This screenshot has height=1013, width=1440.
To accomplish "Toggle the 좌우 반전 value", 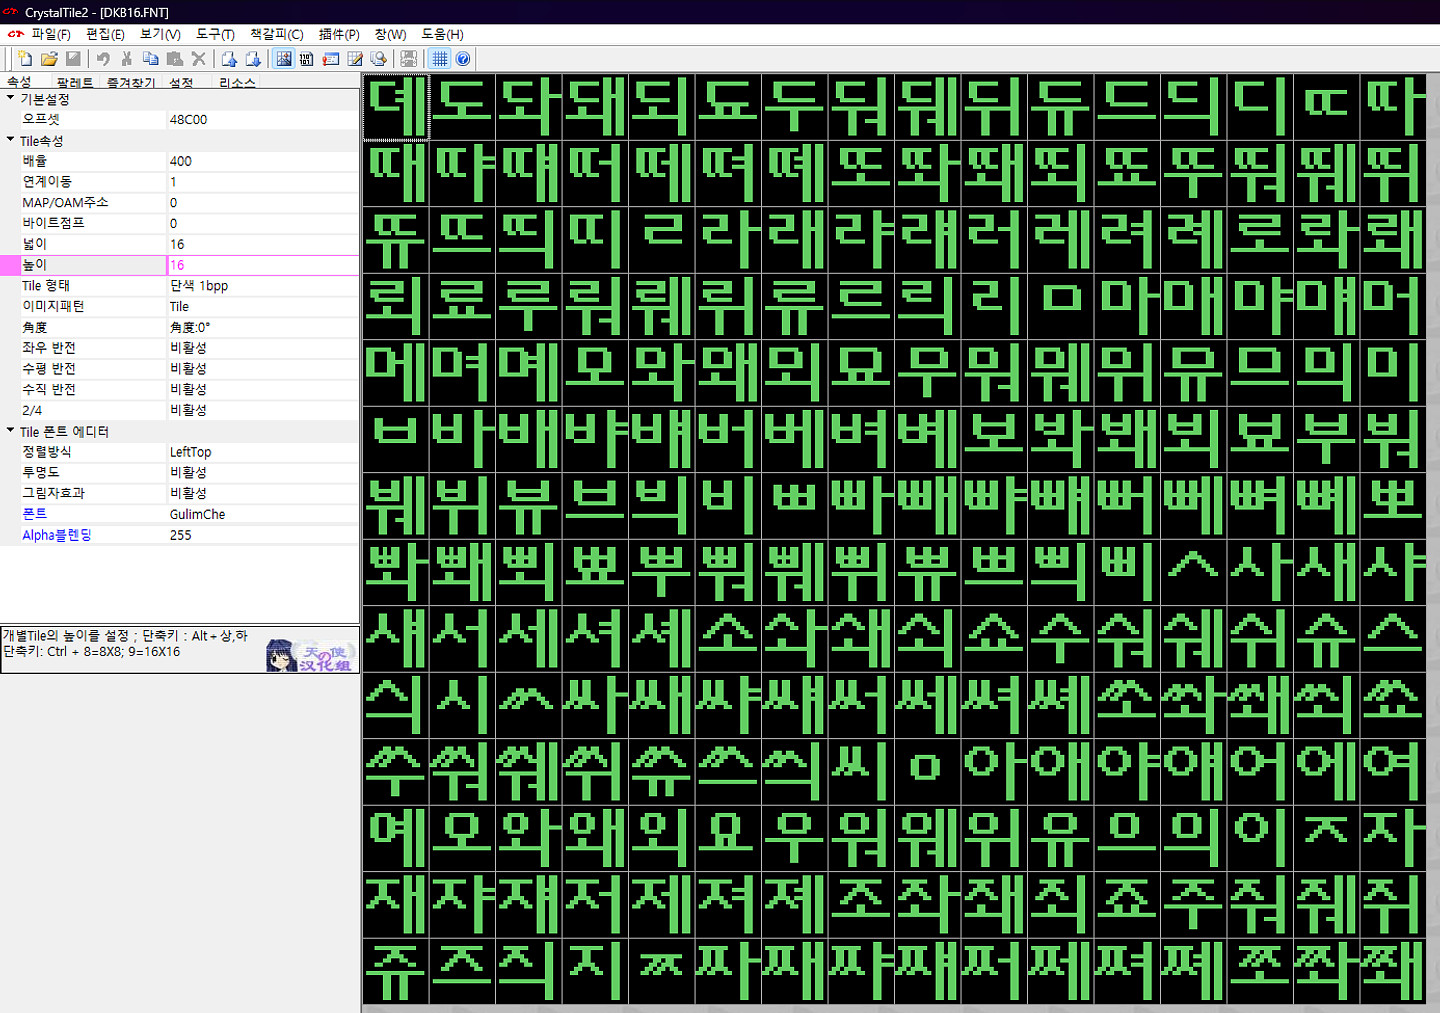I will pos(262,348).
